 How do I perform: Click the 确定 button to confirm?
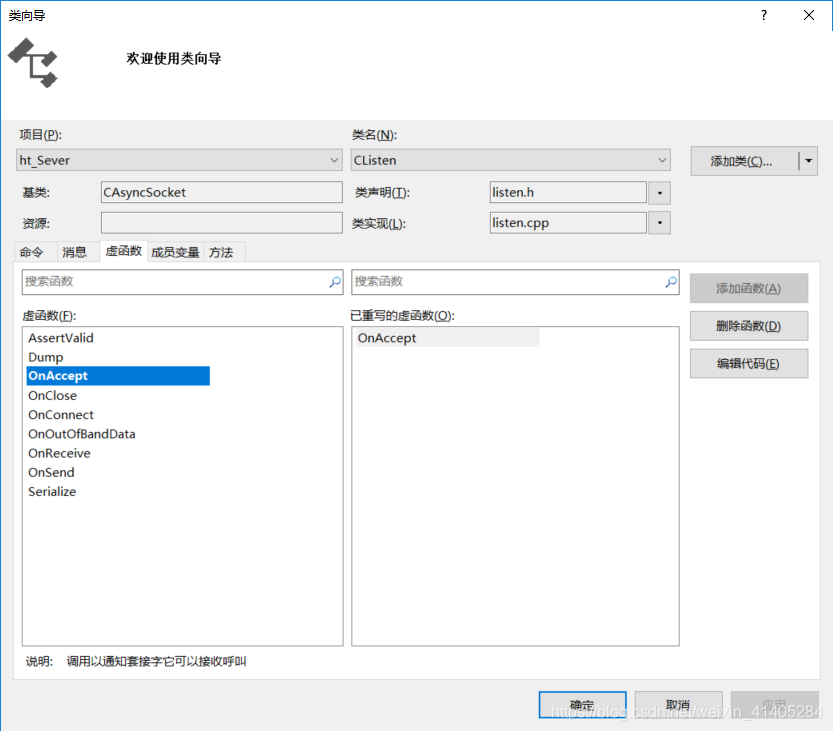(x=582, y=704)
